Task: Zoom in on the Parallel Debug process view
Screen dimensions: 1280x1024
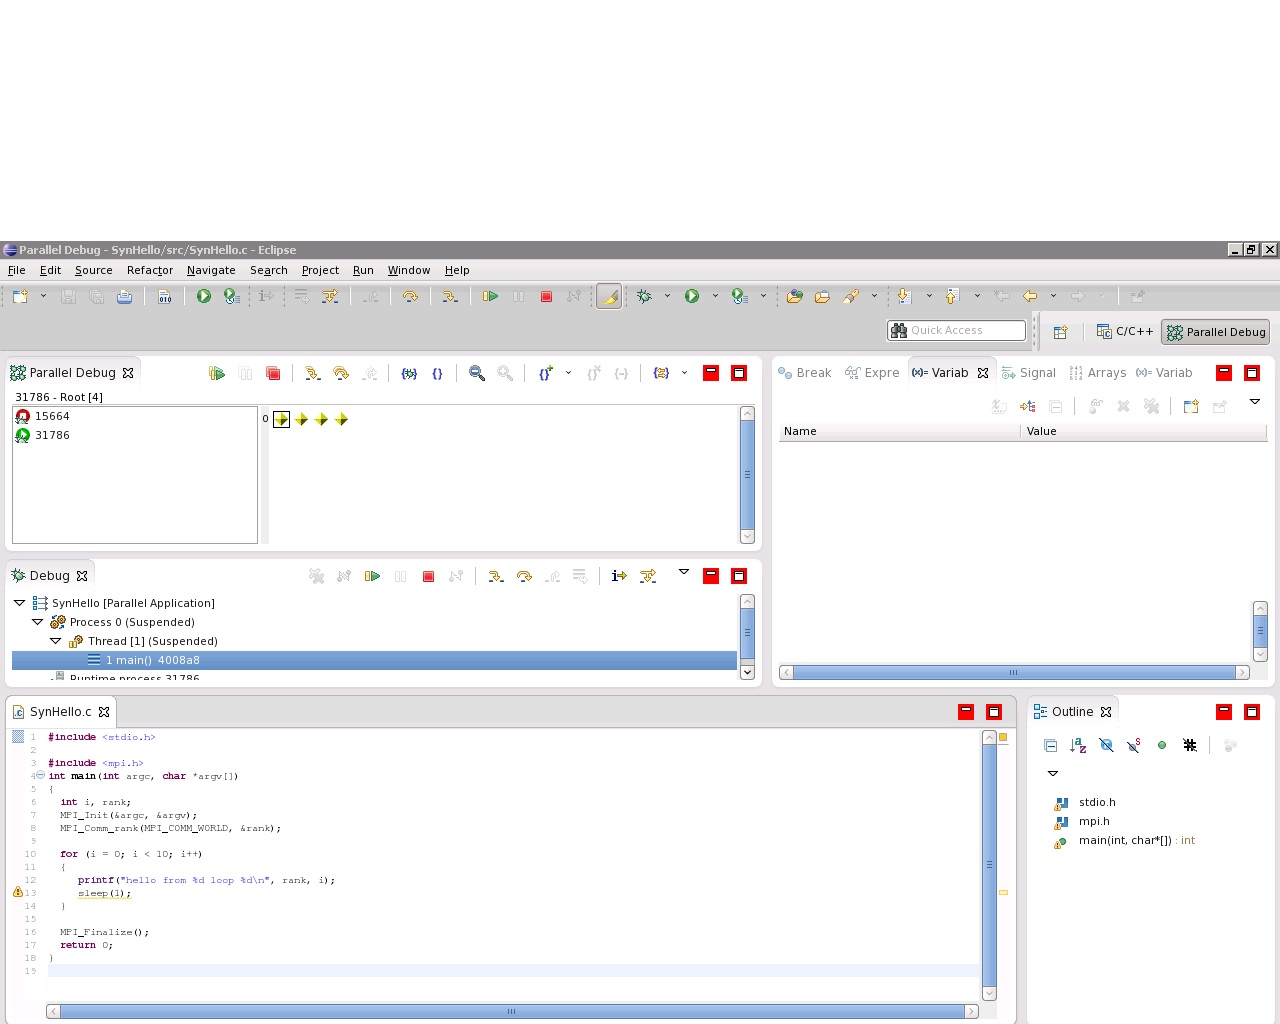Action: tap(477, 373)
